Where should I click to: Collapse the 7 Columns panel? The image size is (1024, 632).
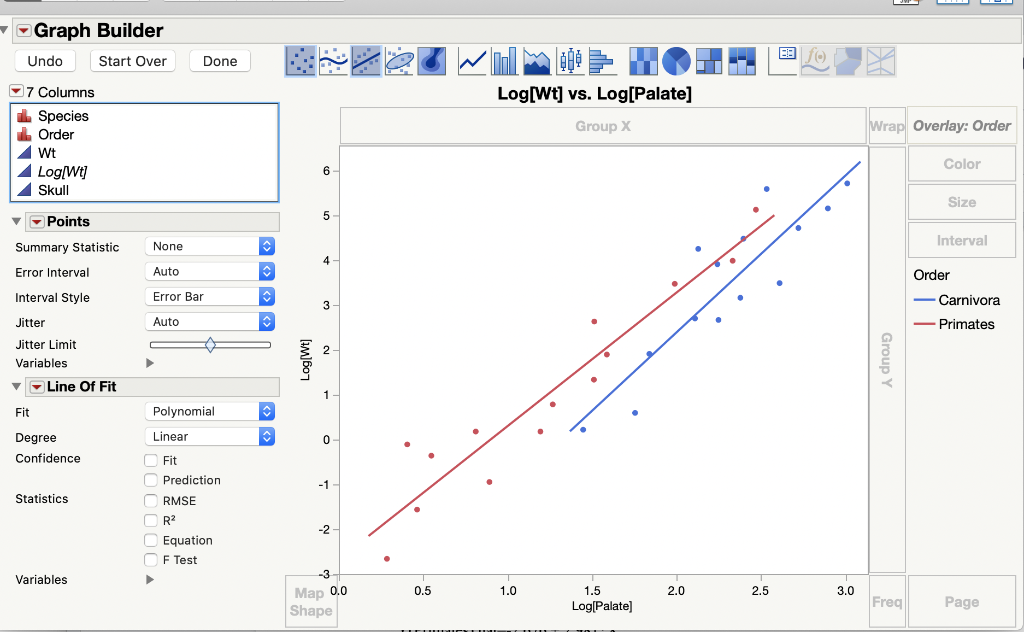click(x=14, y=91)
